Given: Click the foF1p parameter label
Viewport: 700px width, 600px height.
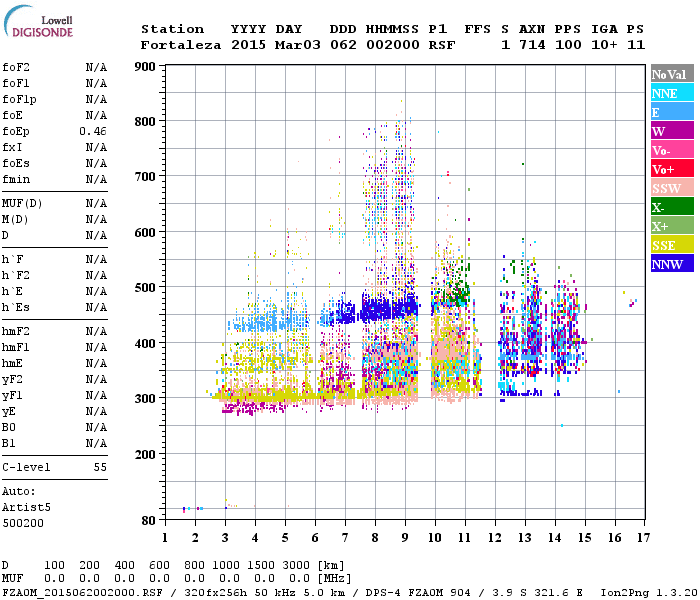Looking at the screenshot, I should [19, 100].
